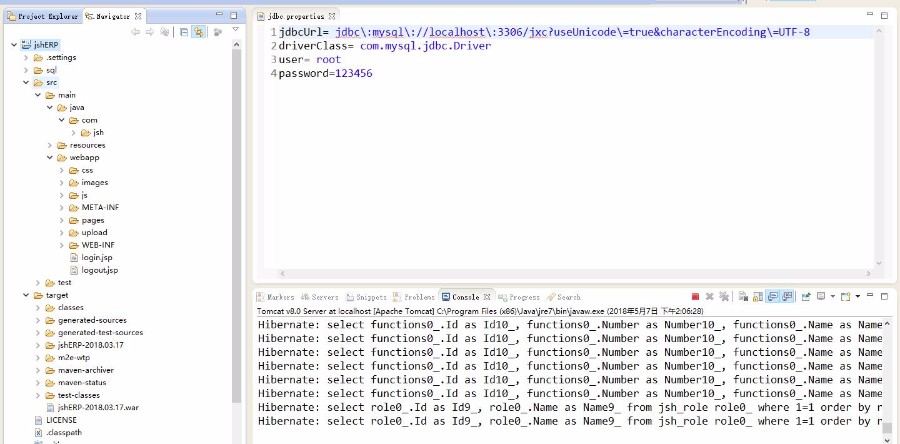
Task: Open Navigator View Menu triangle
Action: pyautogui.click(x=235, y=30)
